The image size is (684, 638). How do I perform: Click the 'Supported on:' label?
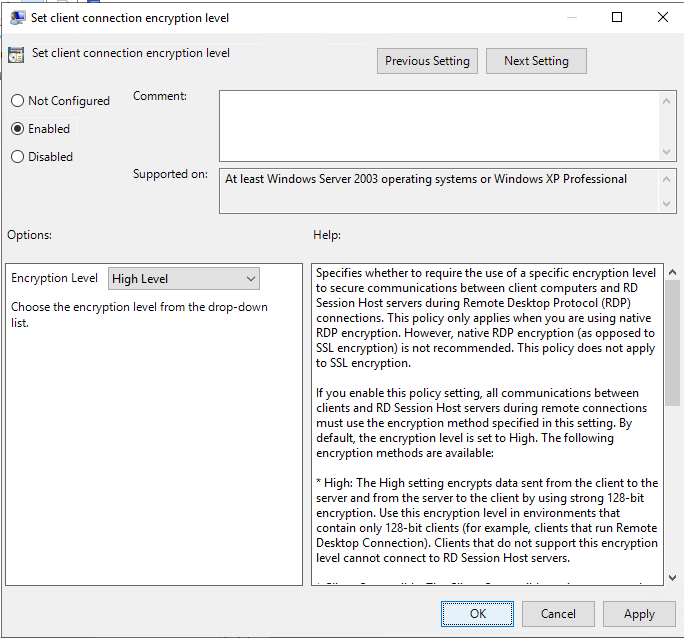point(170,174)
